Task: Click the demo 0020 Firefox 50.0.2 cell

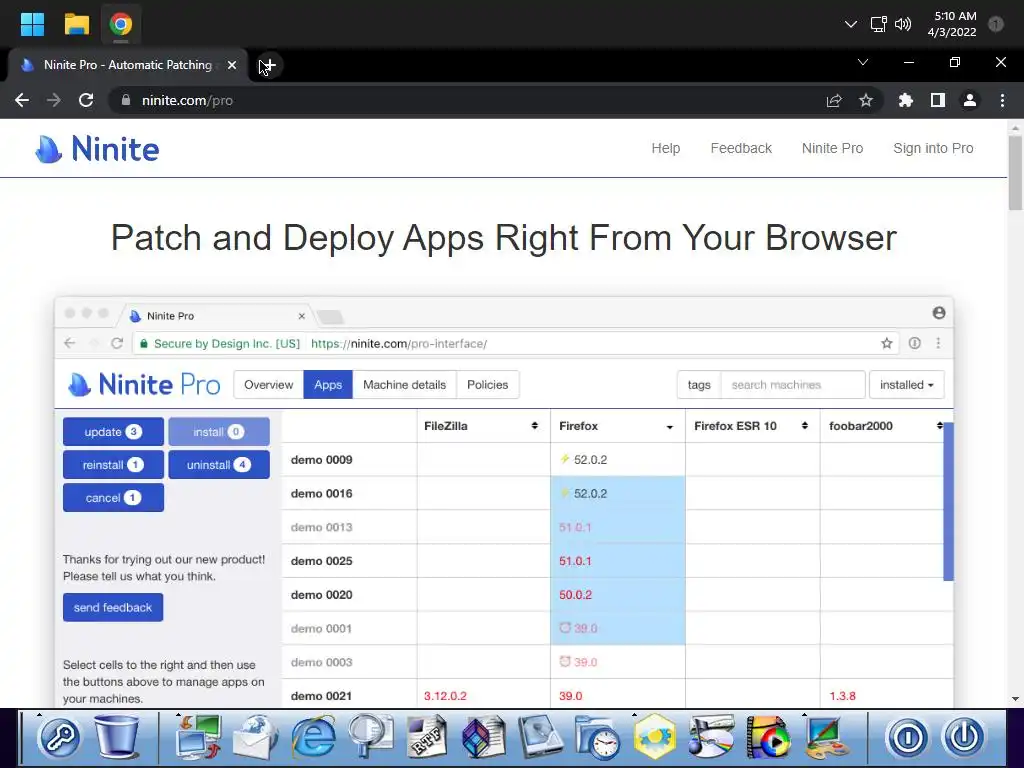Action: tap(618, 595)
